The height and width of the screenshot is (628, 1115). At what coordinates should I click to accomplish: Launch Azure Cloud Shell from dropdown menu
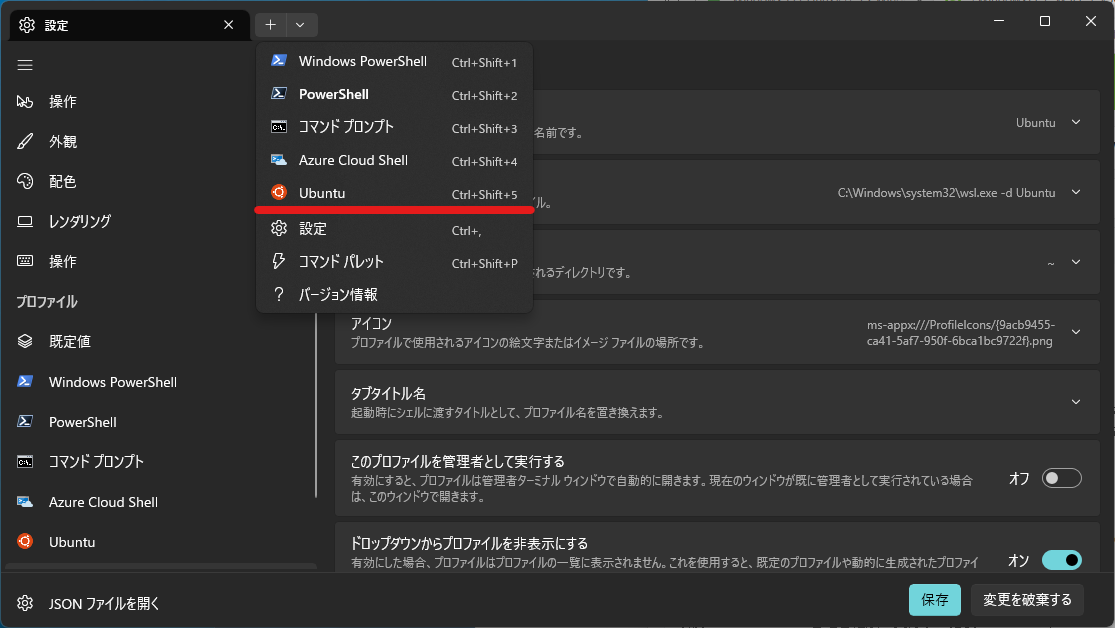pos(394,161)
